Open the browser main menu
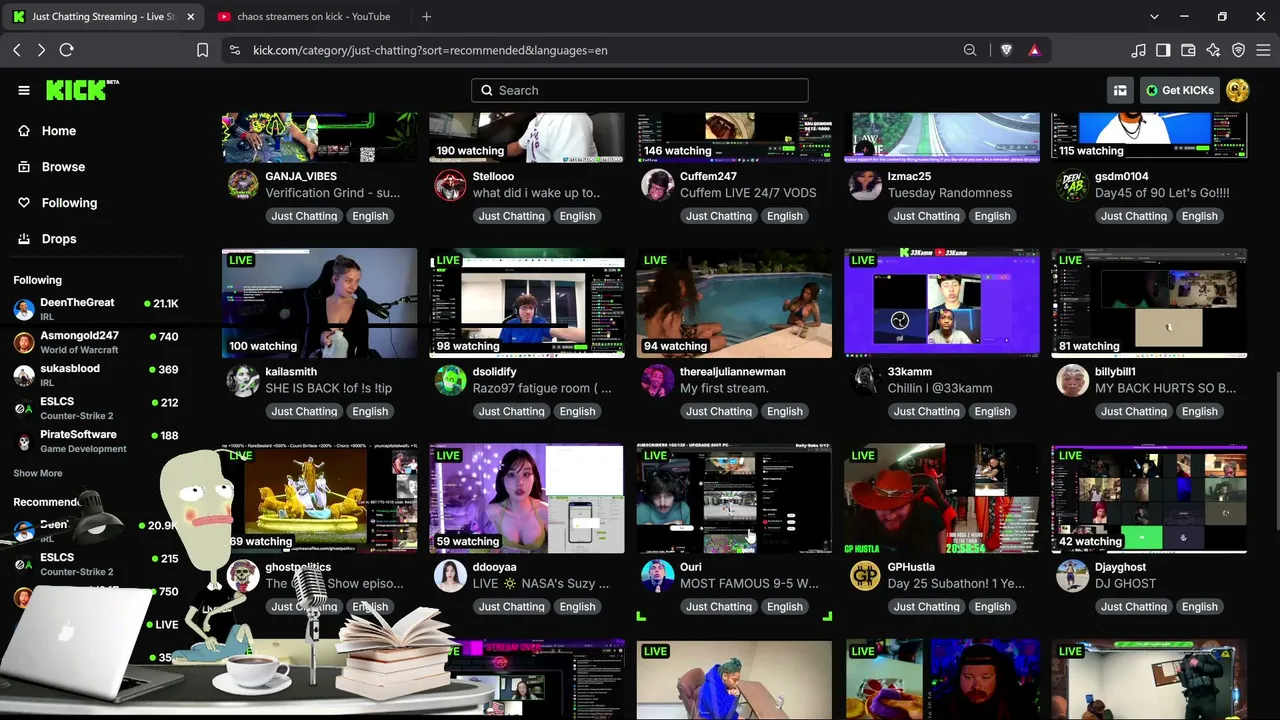Viewport: 1280px width, 720px height. pyautogui.click(x=1263, y=50)
